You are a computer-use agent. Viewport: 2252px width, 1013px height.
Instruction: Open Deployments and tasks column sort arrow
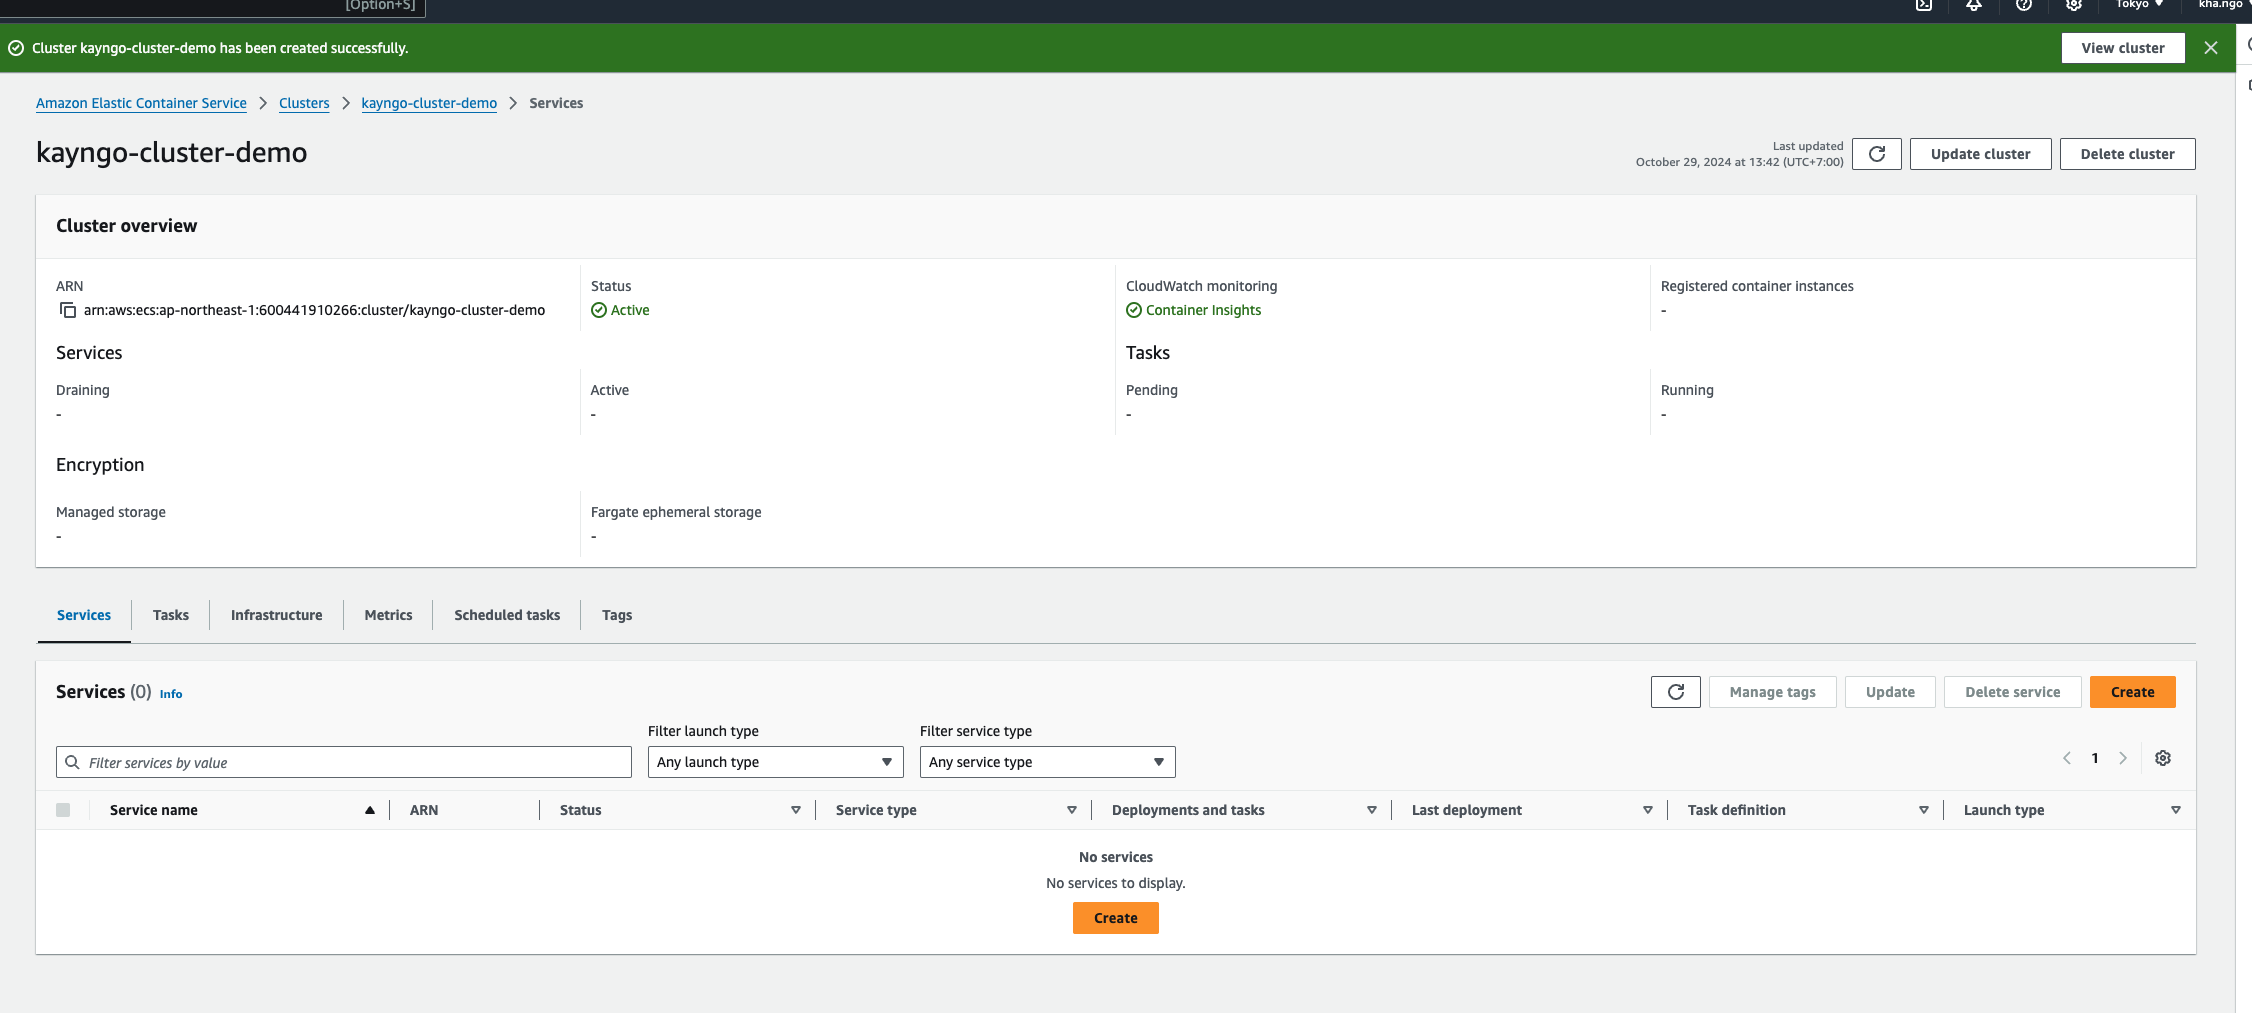click(1372, 810)
